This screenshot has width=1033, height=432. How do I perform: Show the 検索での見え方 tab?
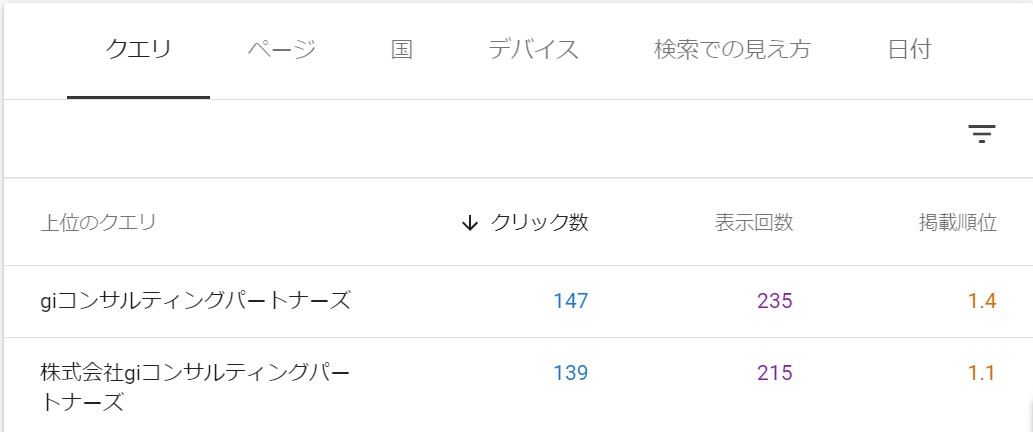pyautogui.click(x=732, y=50)
